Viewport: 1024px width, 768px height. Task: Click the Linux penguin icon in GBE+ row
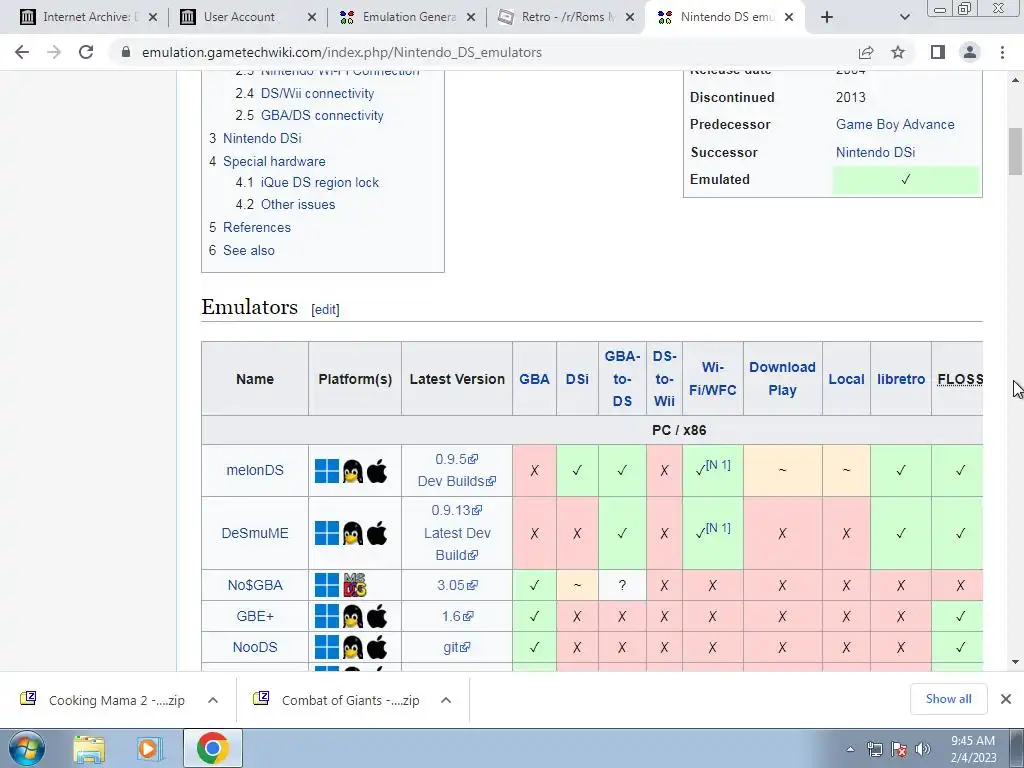[x=353, y=616]
